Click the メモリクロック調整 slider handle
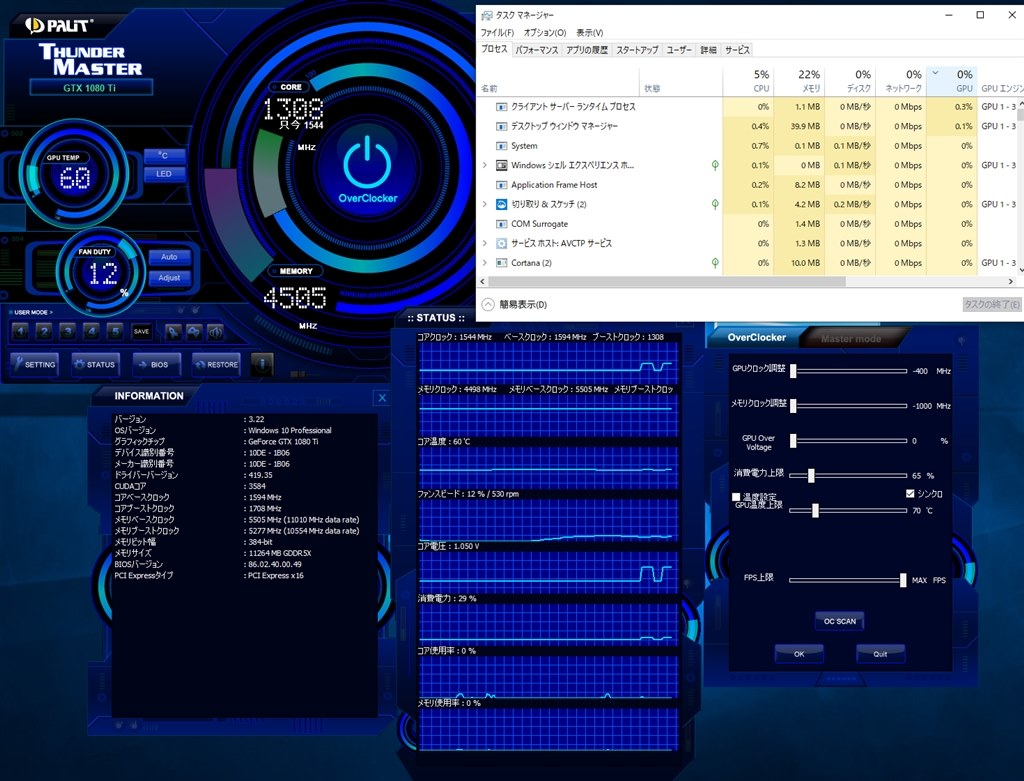This screenshot has width=1024, height=781. pyautogui.click(x=793, y=406)
